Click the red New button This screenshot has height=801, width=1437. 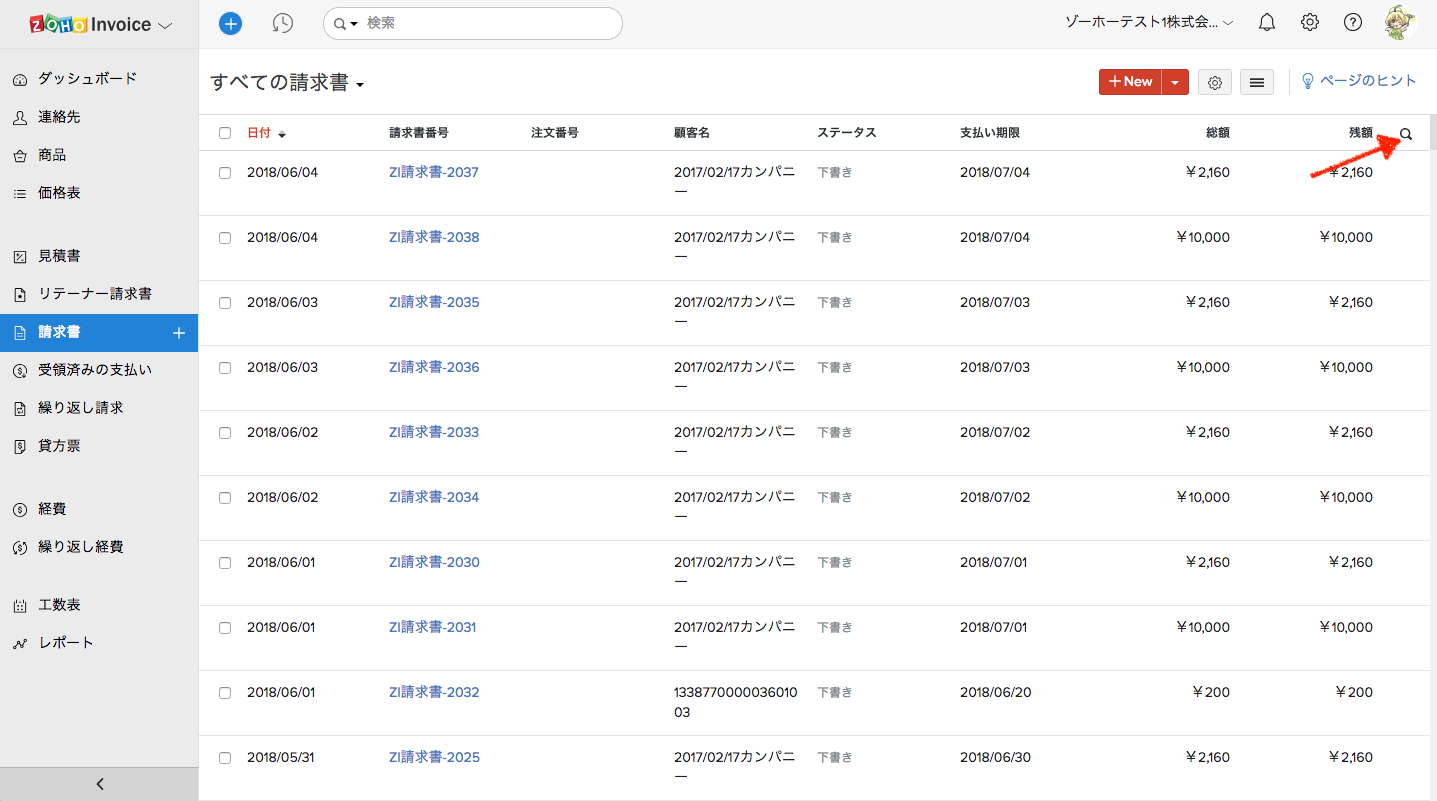pos(1130,82)
